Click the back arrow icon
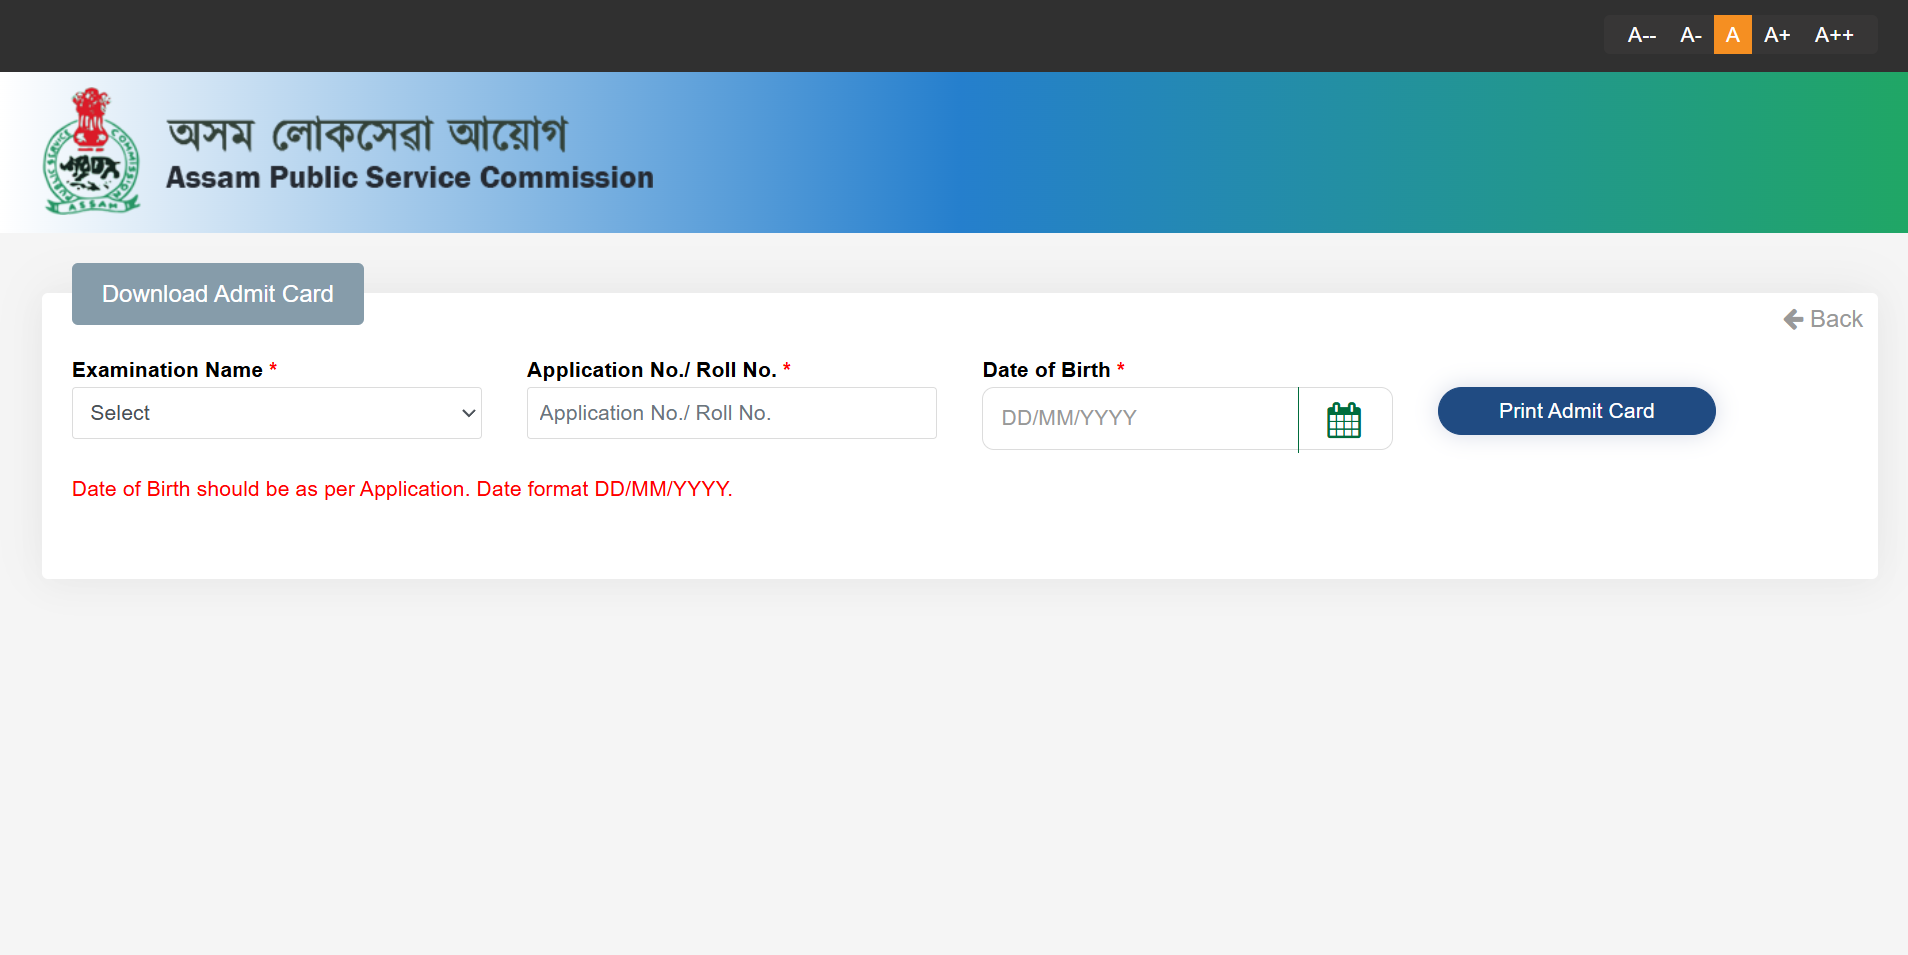 [x=1794, y=319]
